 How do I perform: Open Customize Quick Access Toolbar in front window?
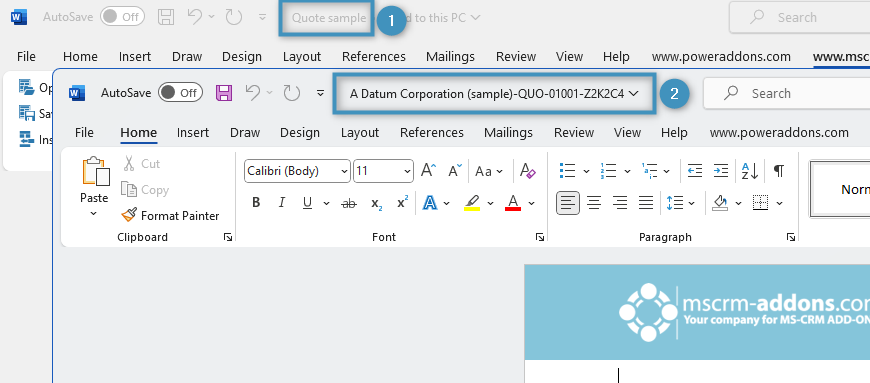pos(320,93)
